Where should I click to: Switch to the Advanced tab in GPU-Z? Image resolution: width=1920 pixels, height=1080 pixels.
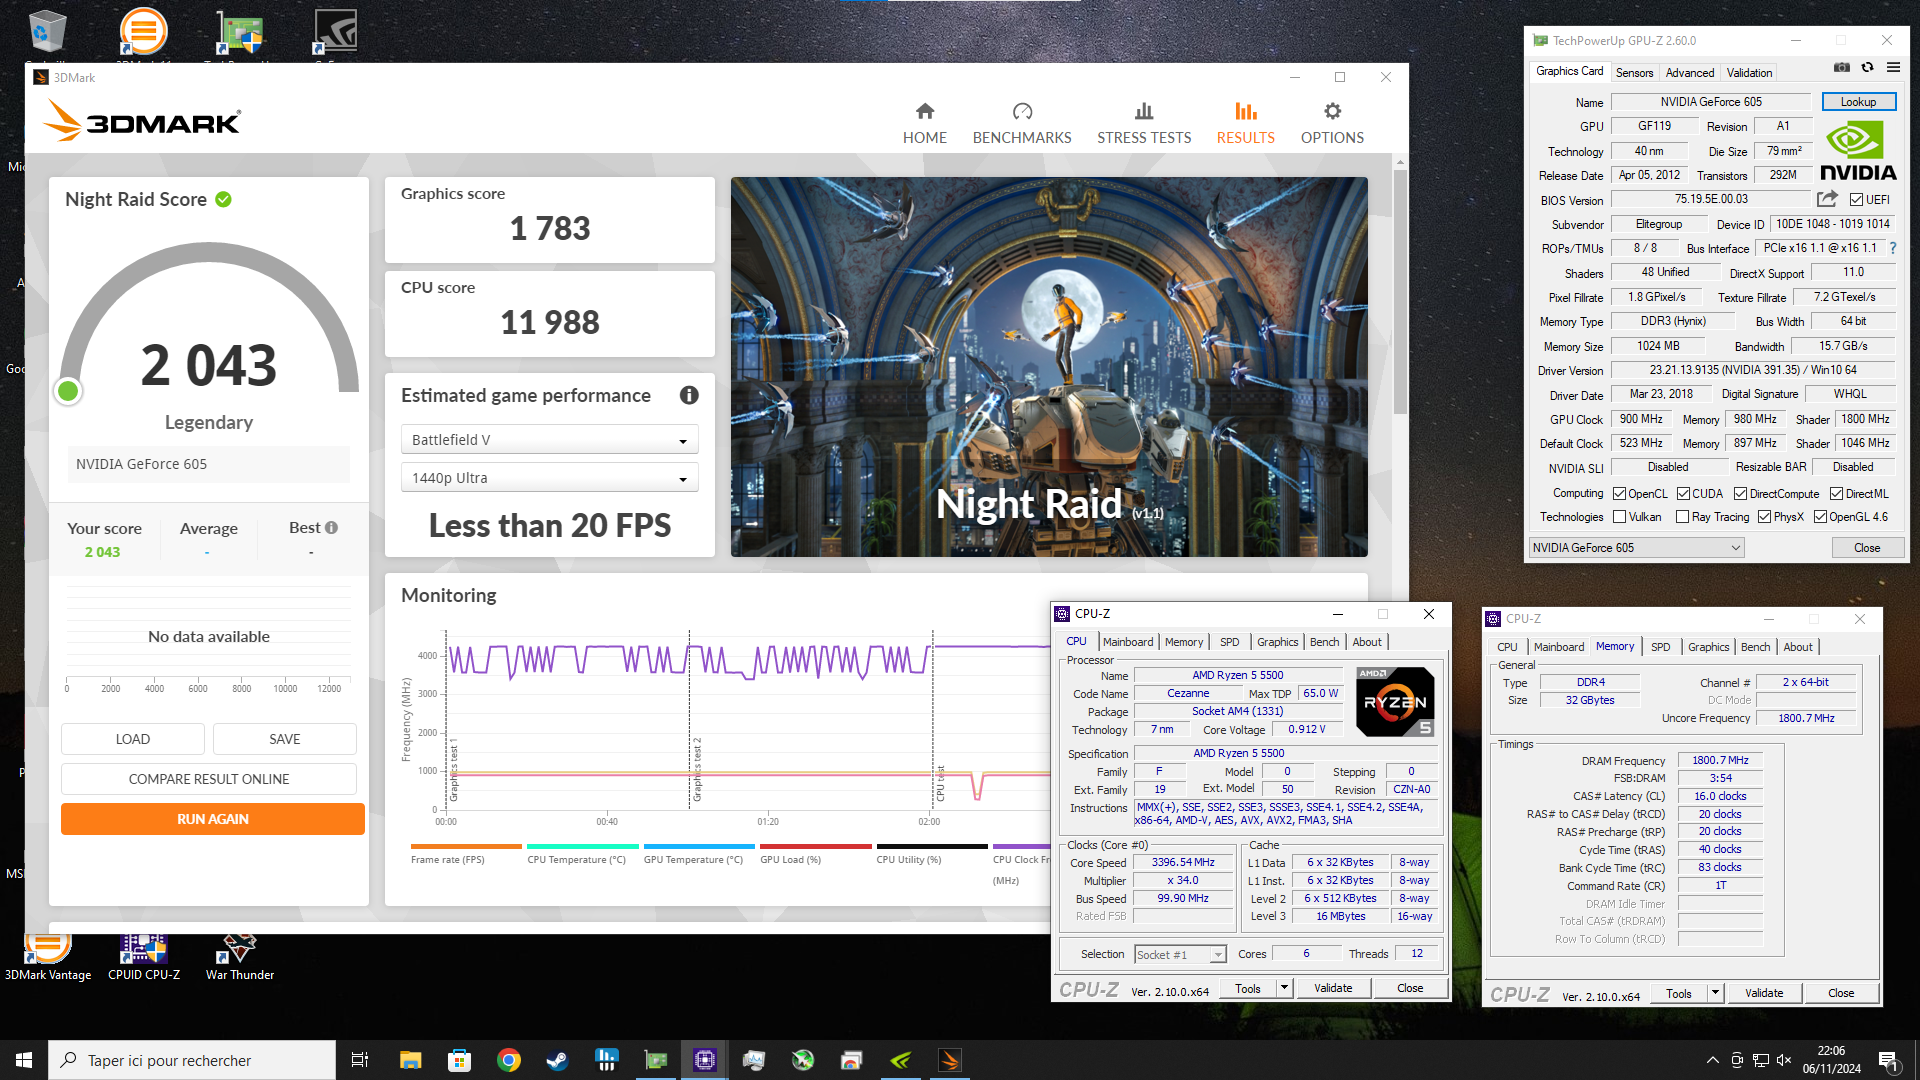point(1689,73)
